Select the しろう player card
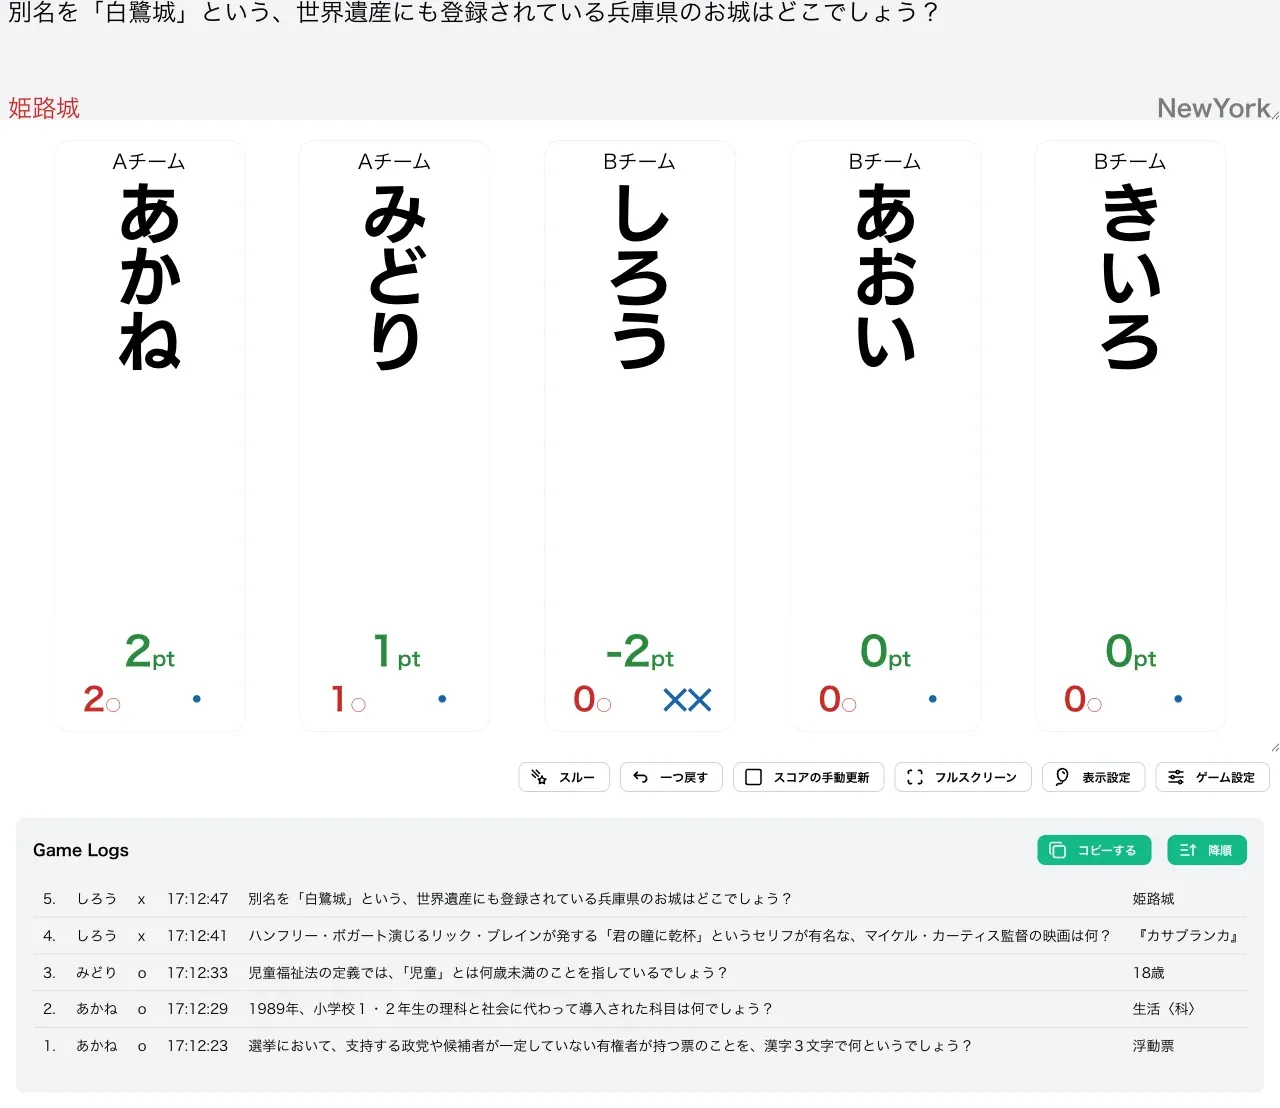 click(x=640, y=436)
